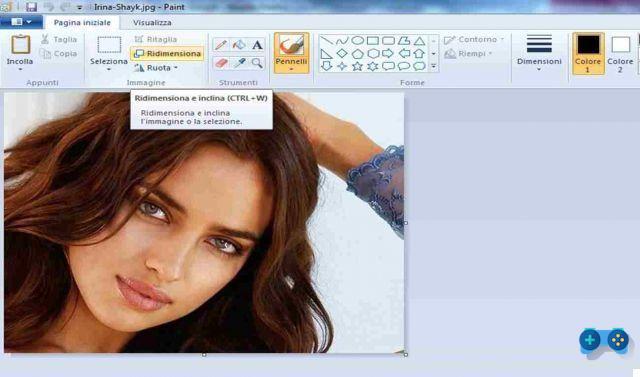Pick the Rectangle shape

pos(373,40)
